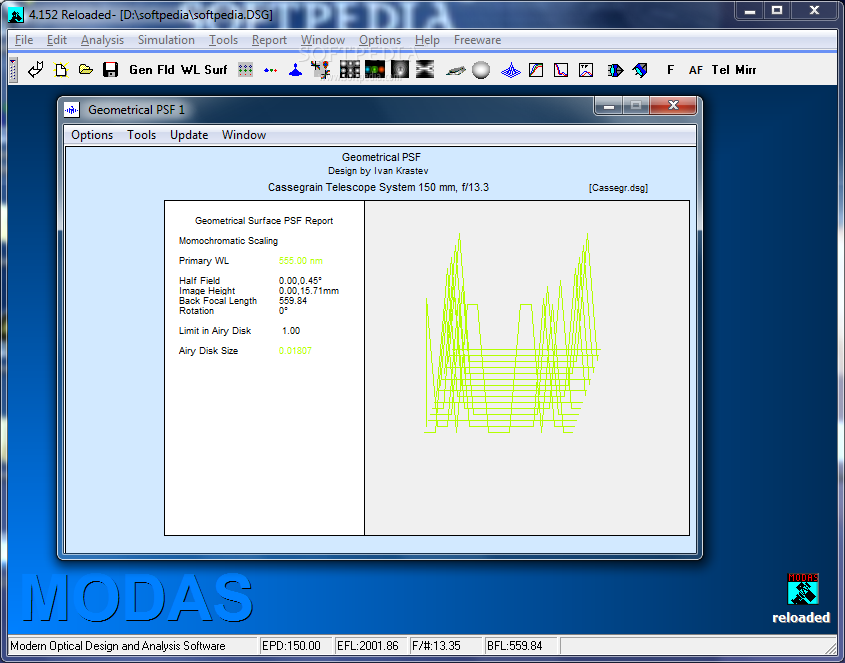Open the Fld field settings button
The image size is (845, 663).
pos(166,70)
